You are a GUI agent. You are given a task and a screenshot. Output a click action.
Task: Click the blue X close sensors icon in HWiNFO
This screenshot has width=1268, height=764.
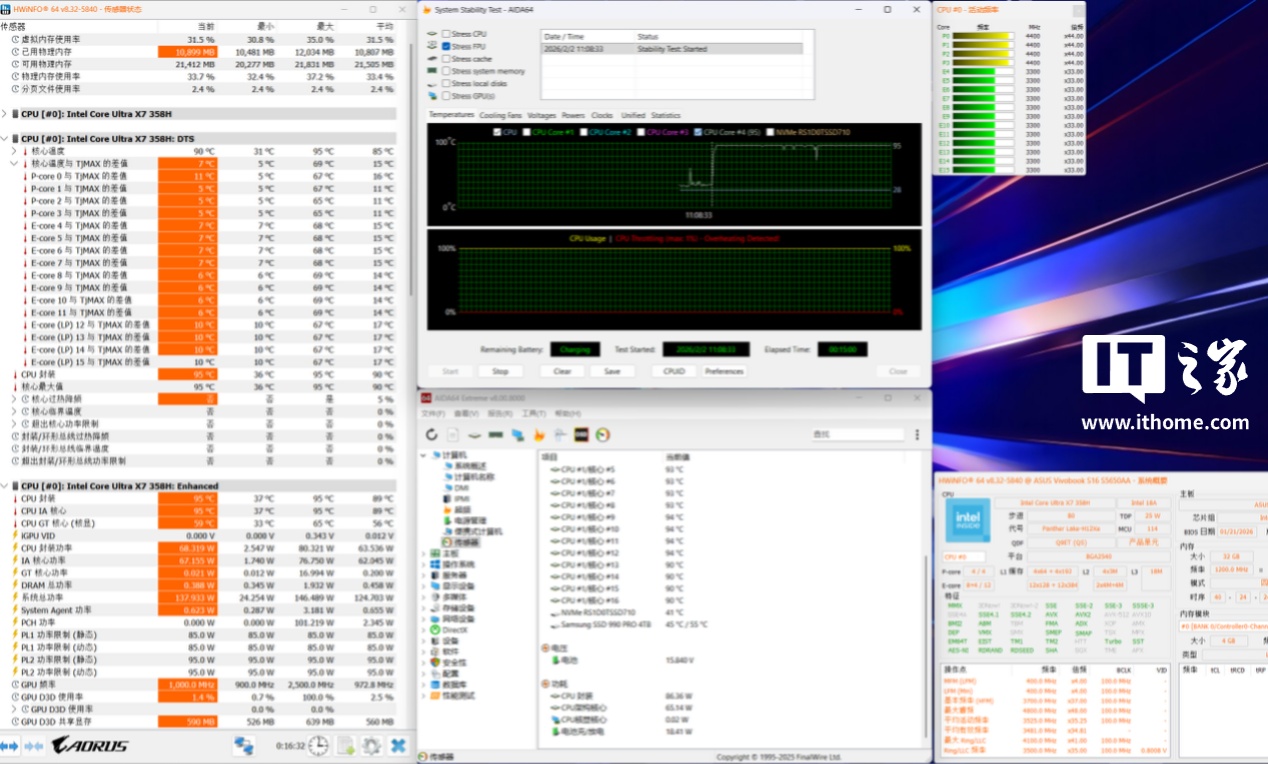point(398,745)
